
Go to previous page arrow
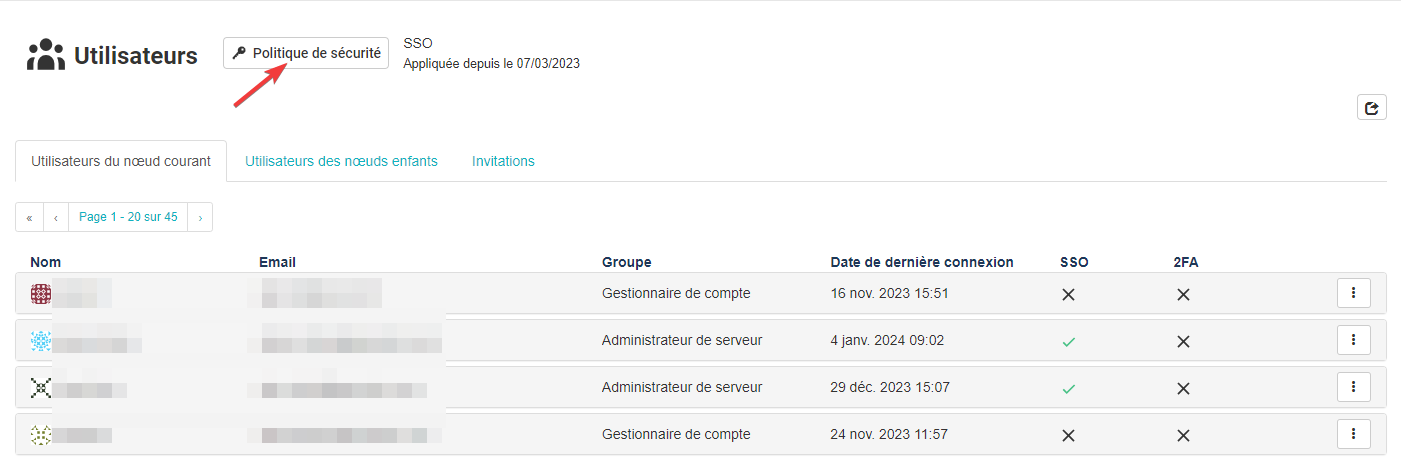click(x=56, y=217)
